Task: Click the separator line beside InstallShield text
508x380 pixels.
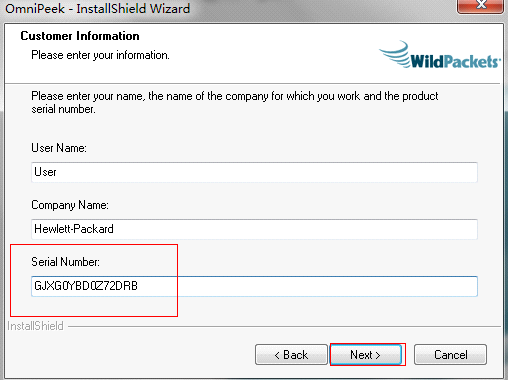Action: pyautogui.click(x=284, y=326)
